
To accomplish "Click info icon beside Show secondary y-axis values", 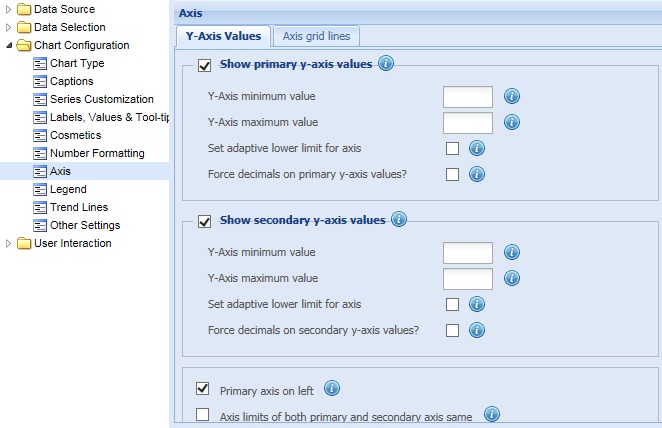I will tap(399, 219).
